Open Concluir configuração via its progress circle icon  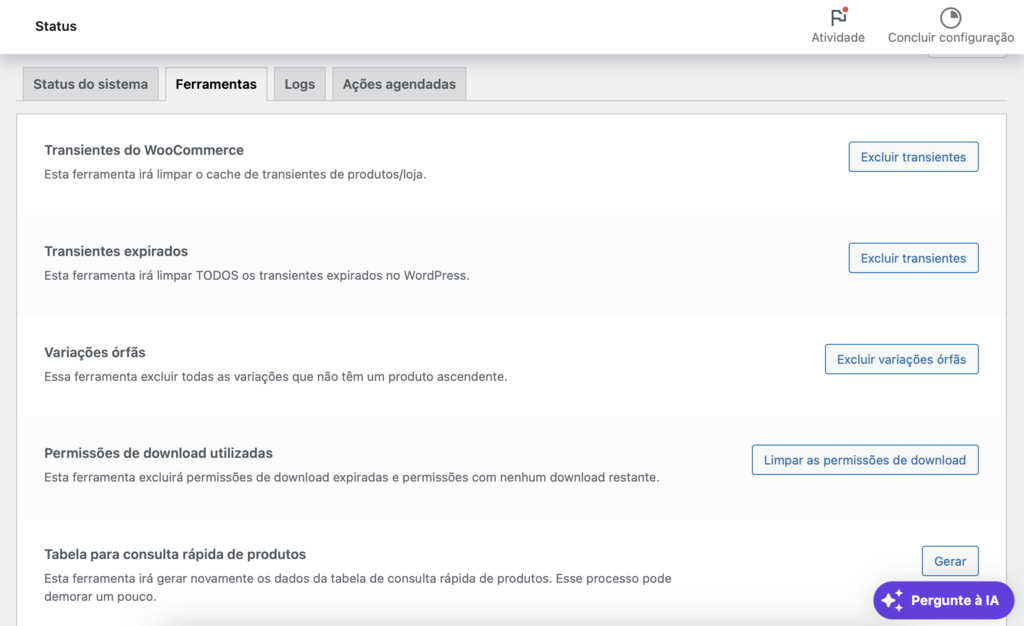pos(949,18)
